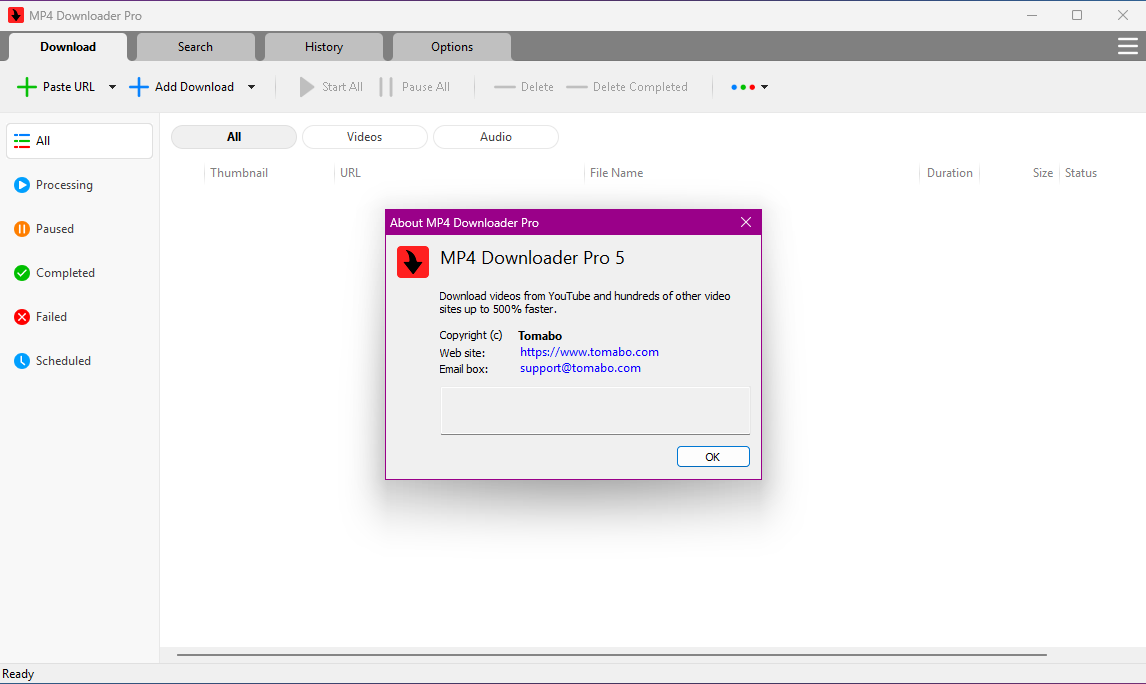1146x684 pixels.
Task: Click the Delete Completed label
Action: click(640, 86)
